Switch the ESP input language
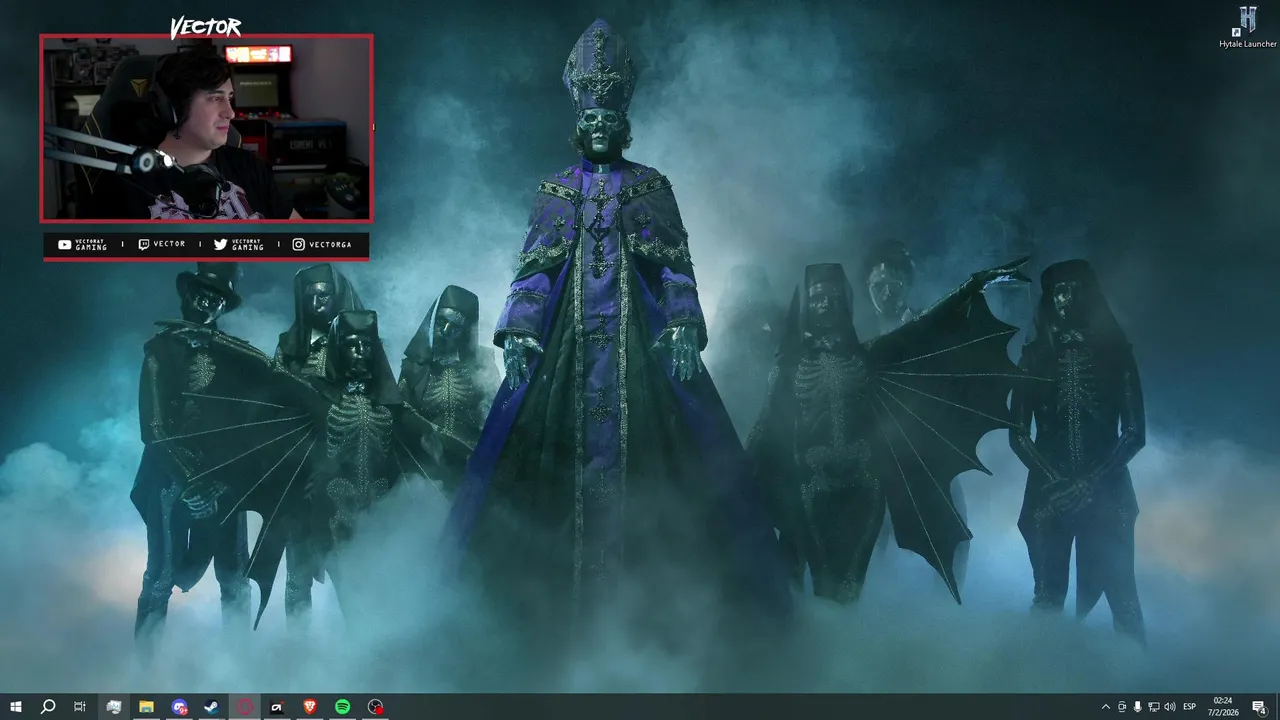Image resolution: width=1280 pixels, height=720 pixels. point(1190,707)
